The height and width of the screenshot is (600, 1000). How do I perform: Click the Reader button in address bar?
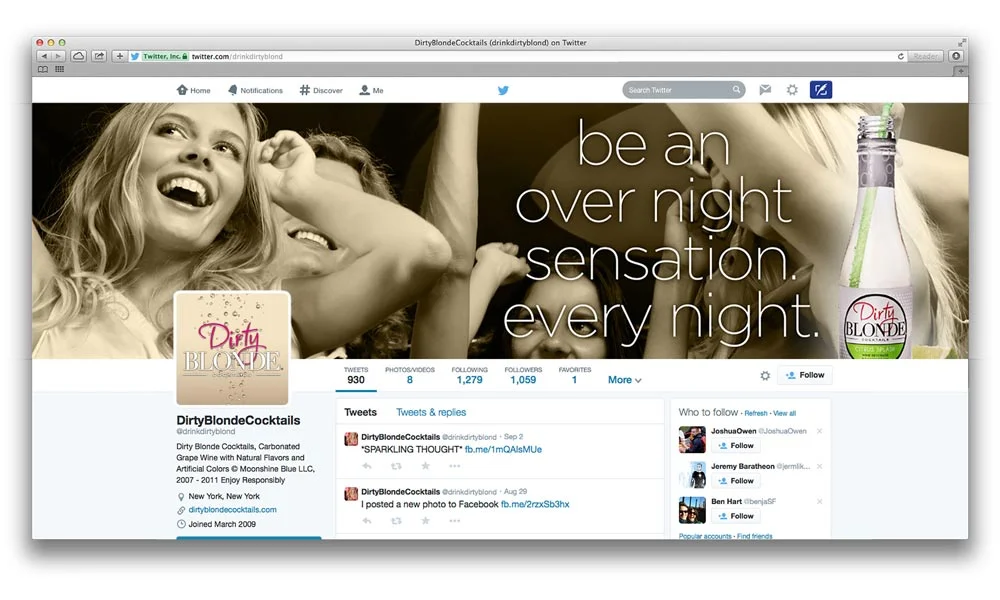click(925, 56)
